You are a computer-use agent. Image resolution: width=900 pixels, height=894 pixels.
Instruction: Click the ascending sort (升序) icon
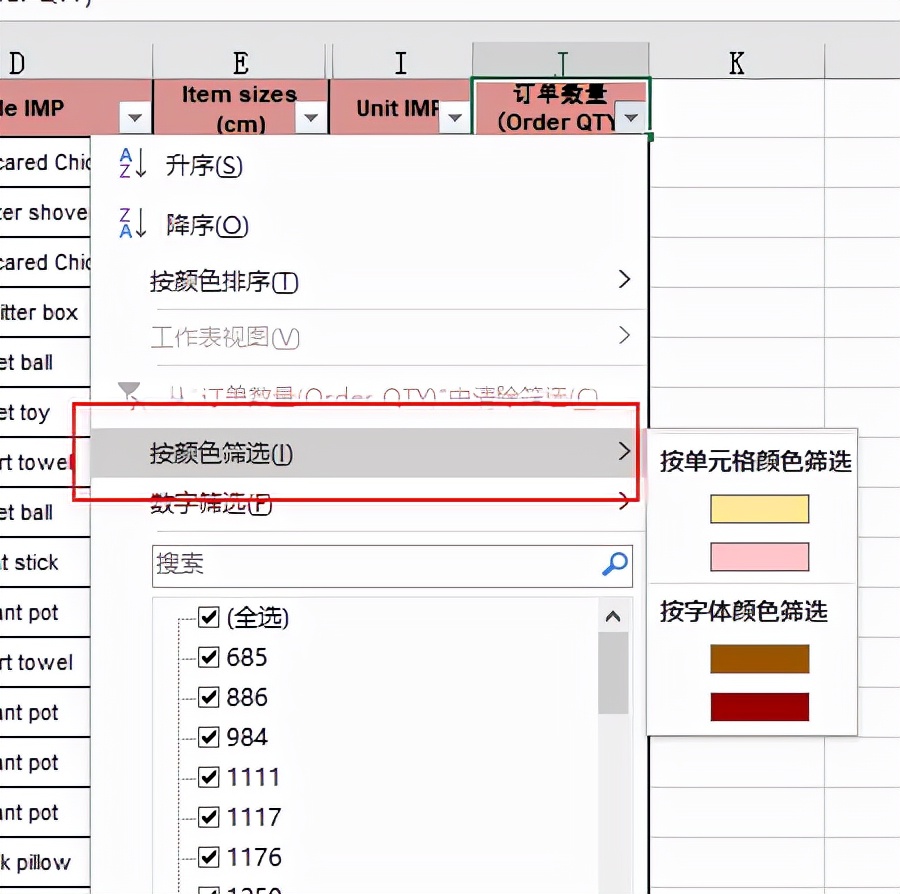(131, 165)
